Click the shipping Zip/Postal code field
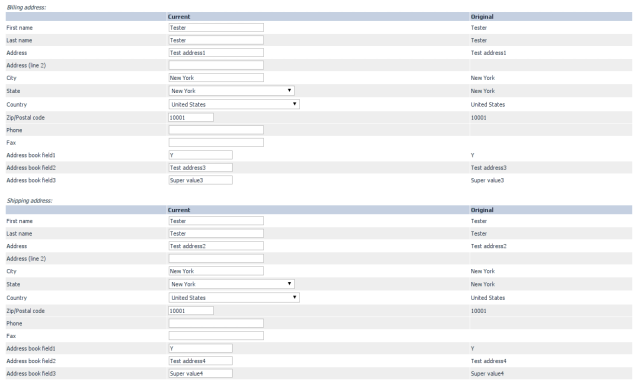Viewport: 640px width, 385px height. coord(191,311)
